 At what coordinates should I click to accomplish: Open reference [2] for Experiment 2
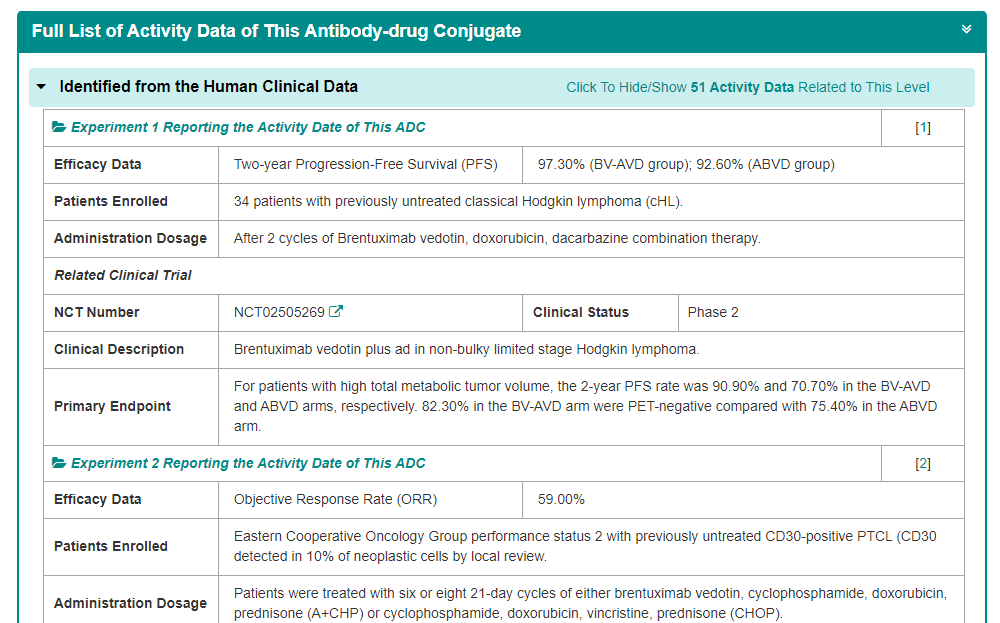pos(922,464)
